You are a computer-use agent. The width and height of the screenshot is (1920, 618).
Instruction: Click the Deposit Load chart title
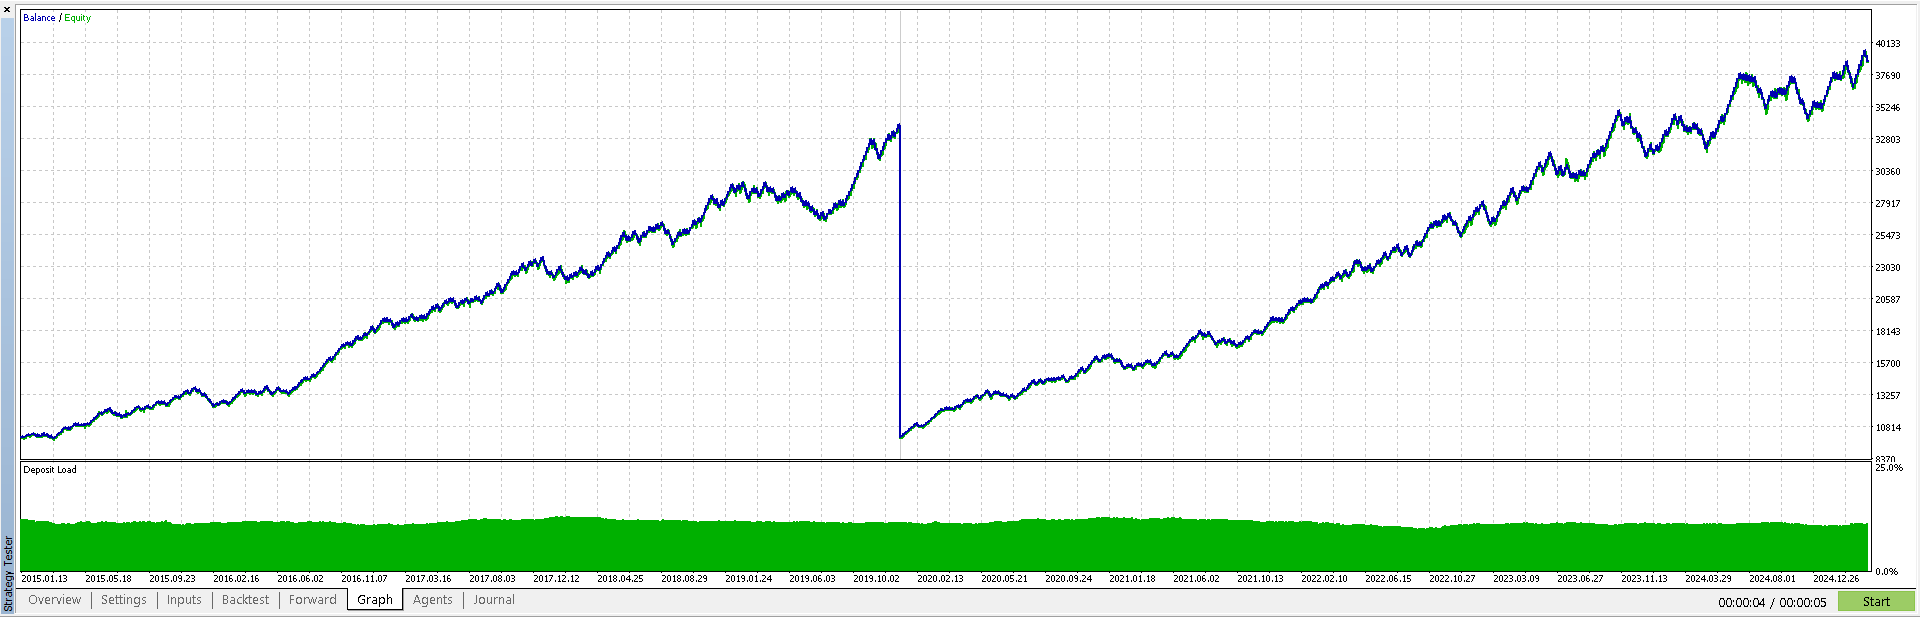tap(50, 470)
